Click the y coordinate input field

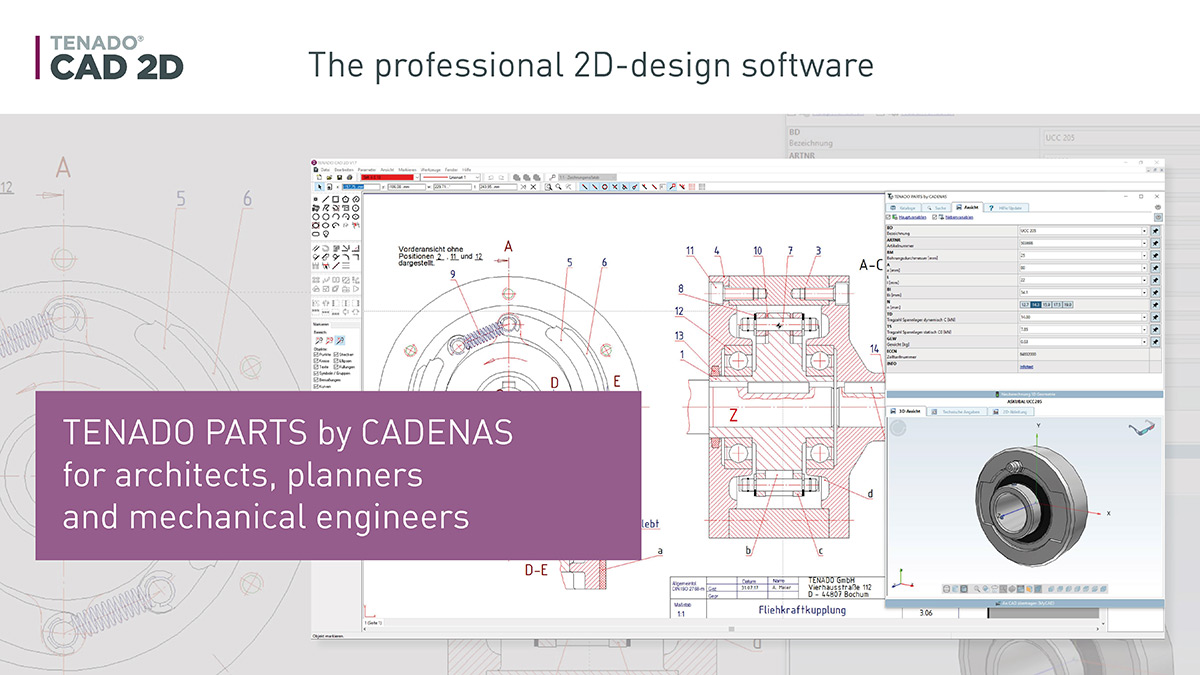[406, 187]
